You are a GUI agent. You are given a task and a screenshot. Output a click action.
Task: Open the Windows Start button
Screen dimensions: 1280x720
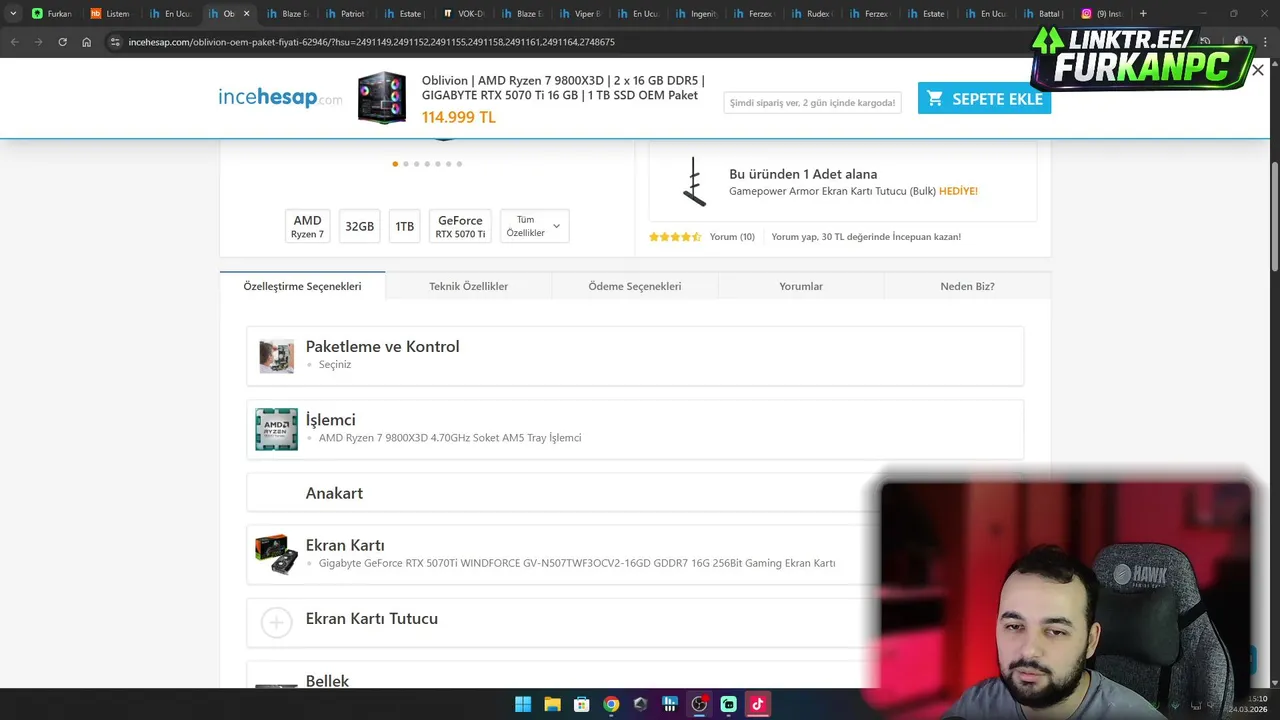click(x=523, y=704)
